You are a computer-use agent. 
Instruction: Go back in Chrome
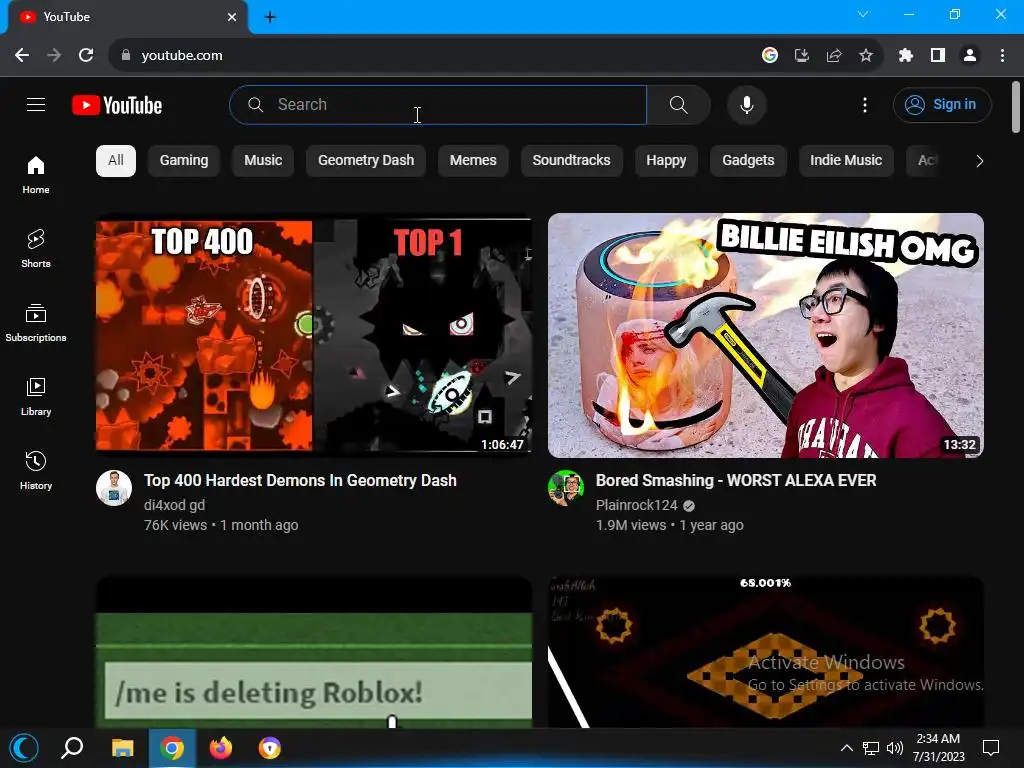(x=22, y=56)
